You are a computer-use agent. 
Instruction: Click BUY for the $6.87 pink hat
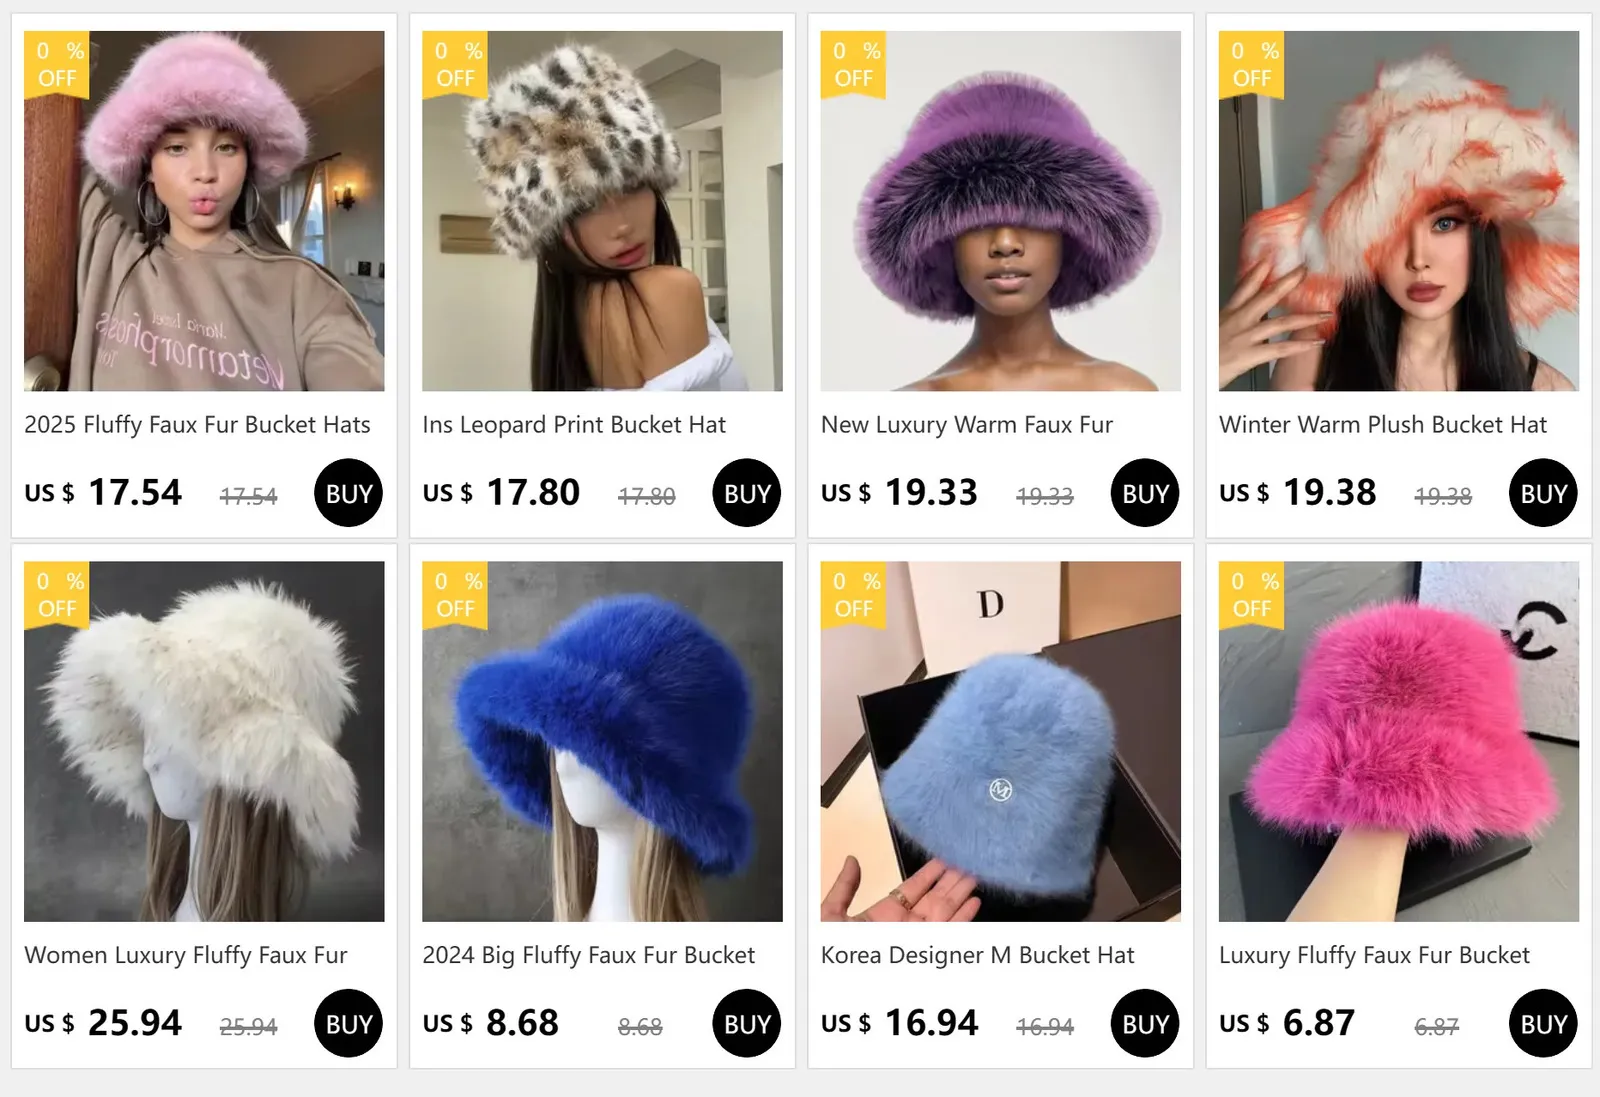1543,1023
